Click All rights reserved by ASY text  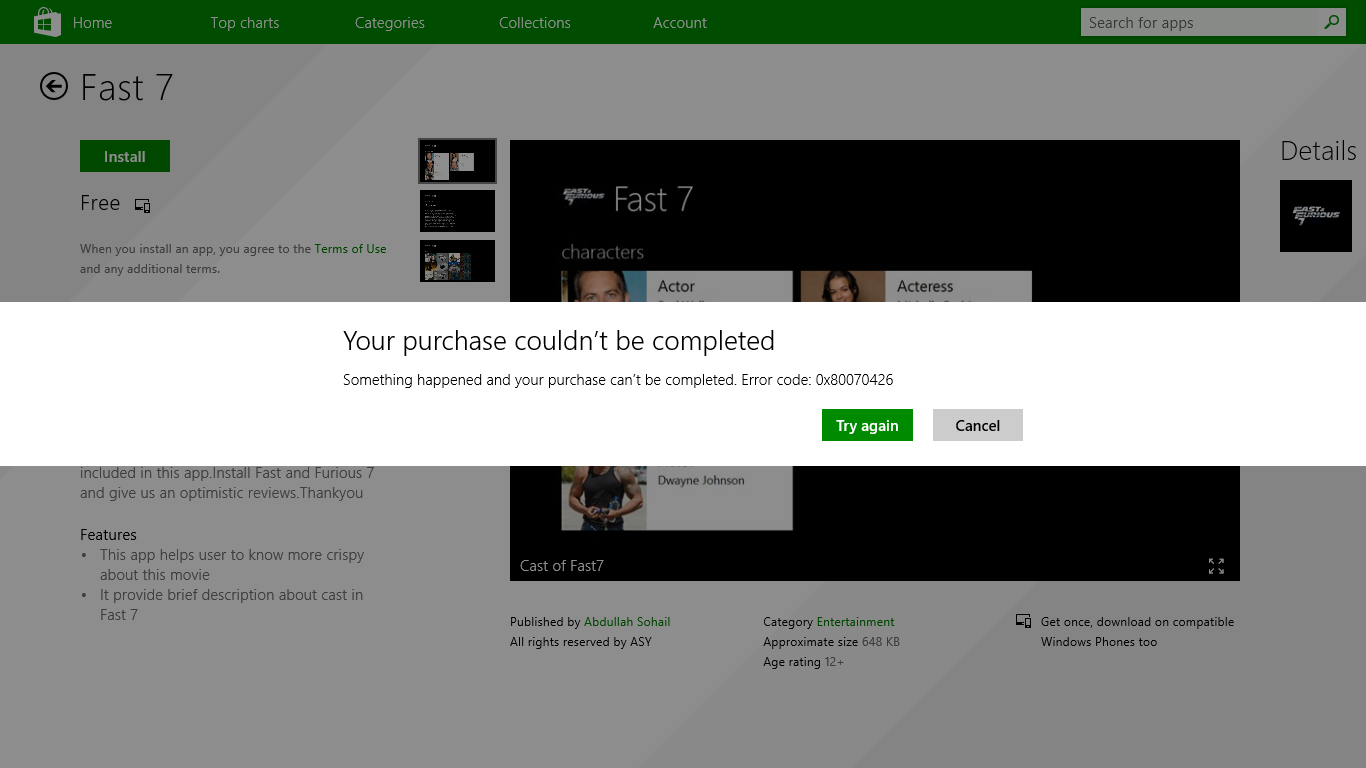[581, 642]
